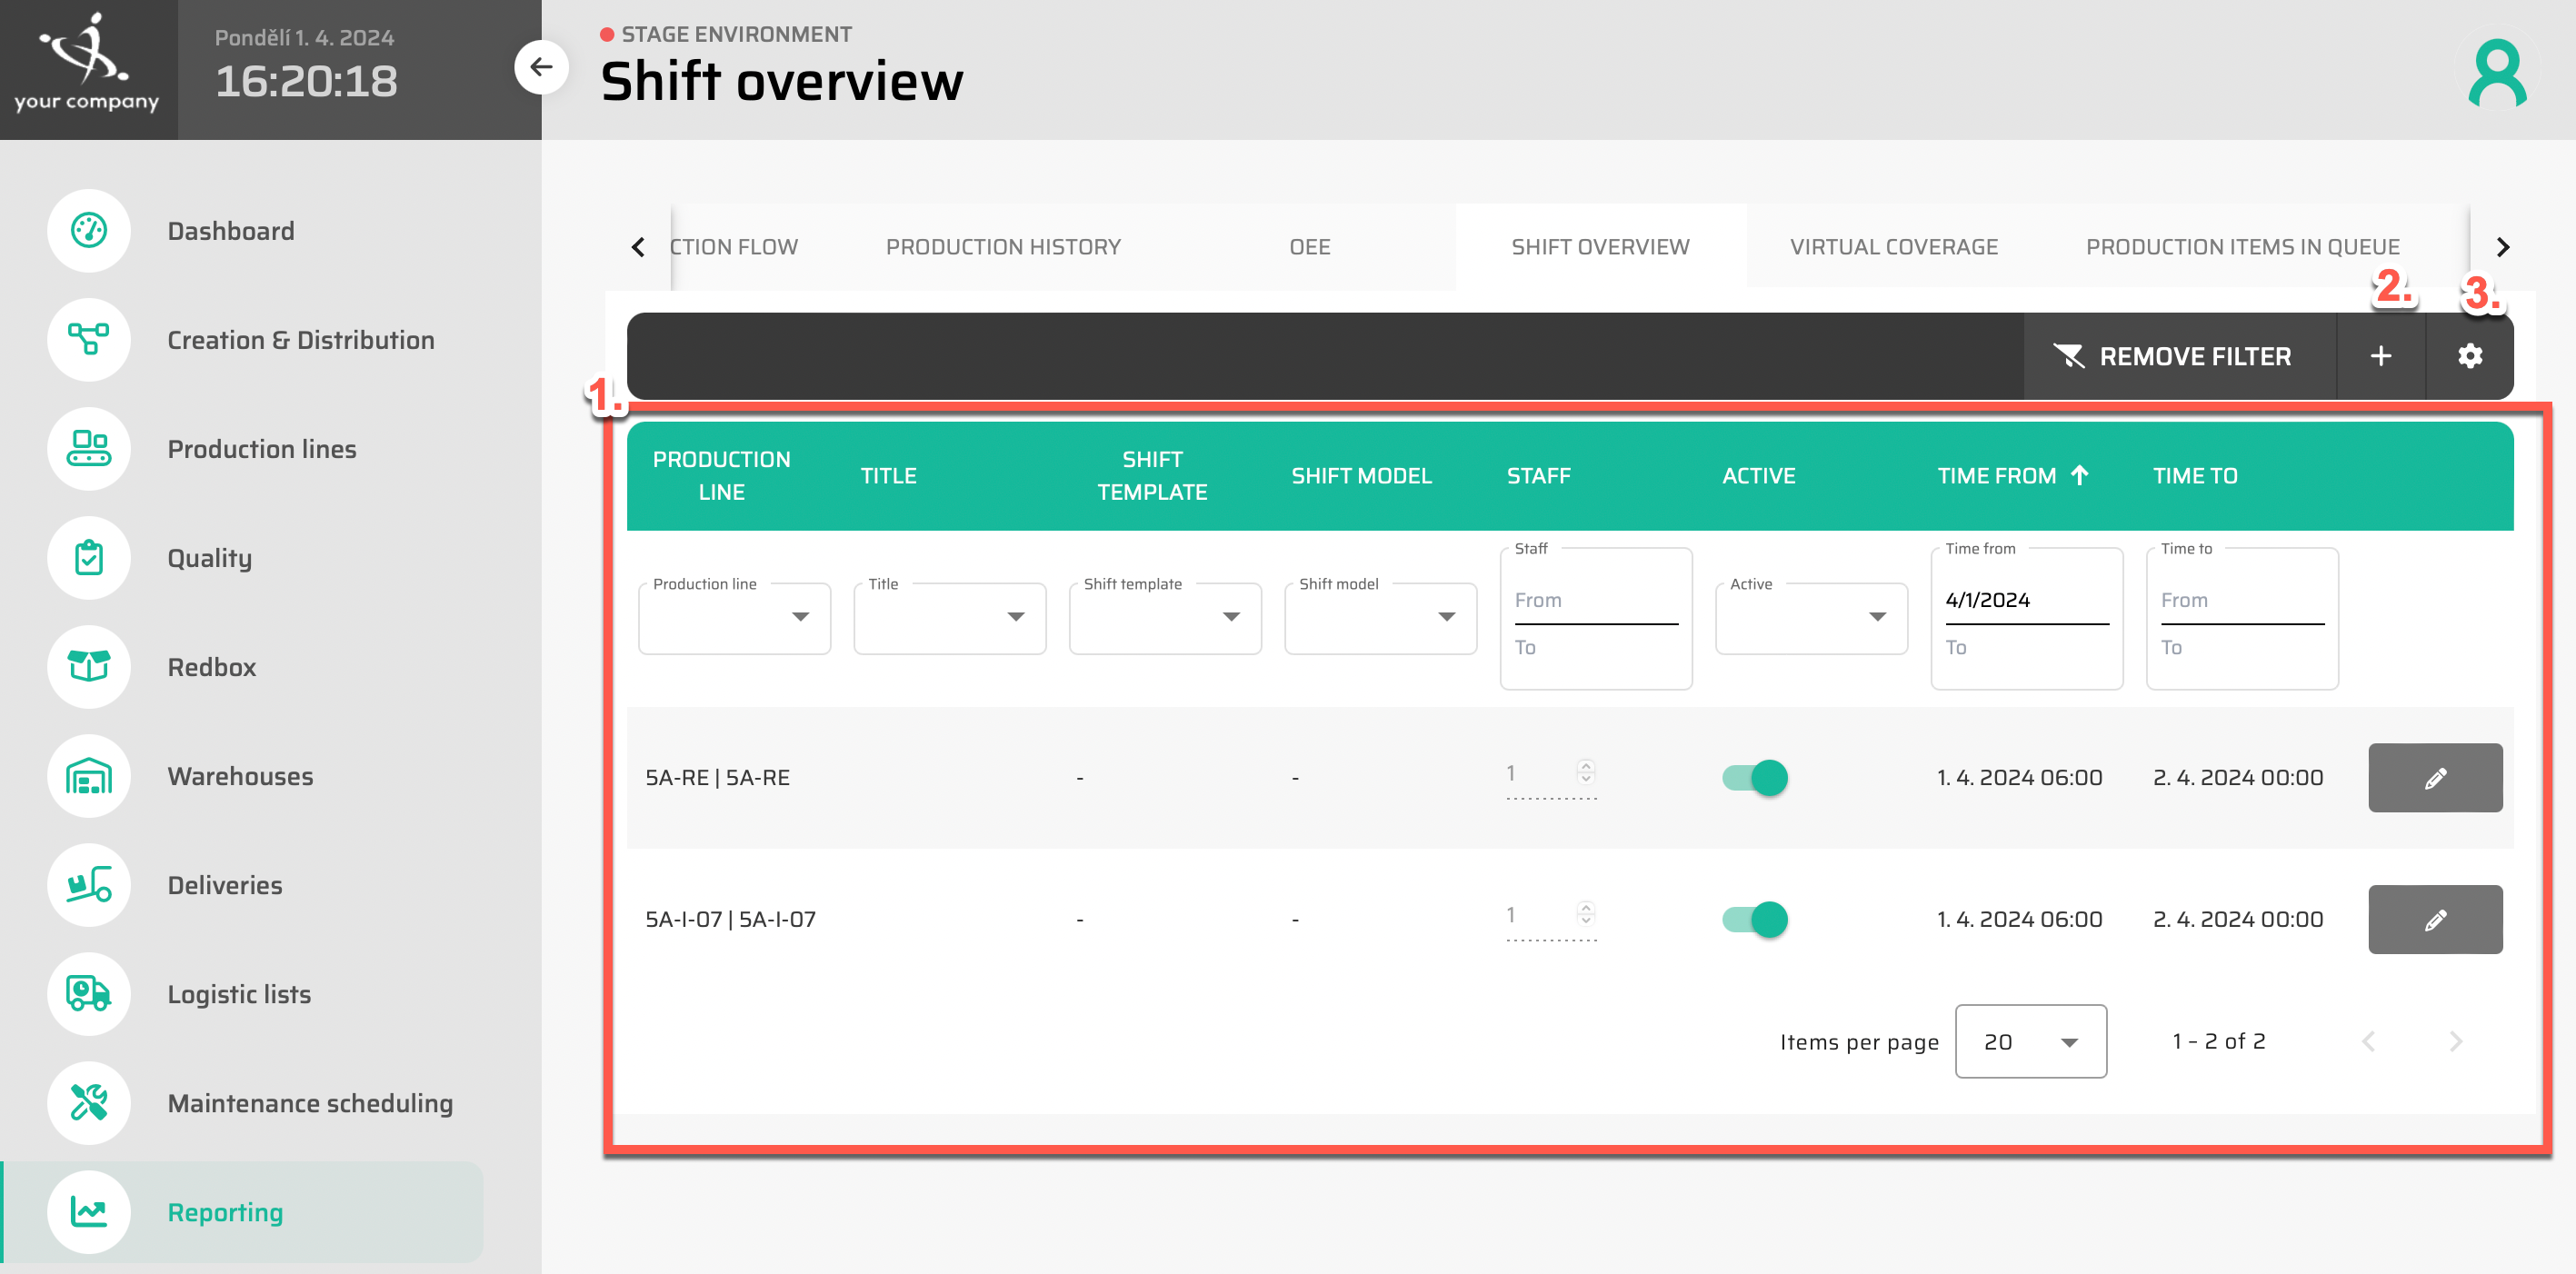Click the user profile icon
Viewport: 2576px width, 1274px height.
(2496, 73)
